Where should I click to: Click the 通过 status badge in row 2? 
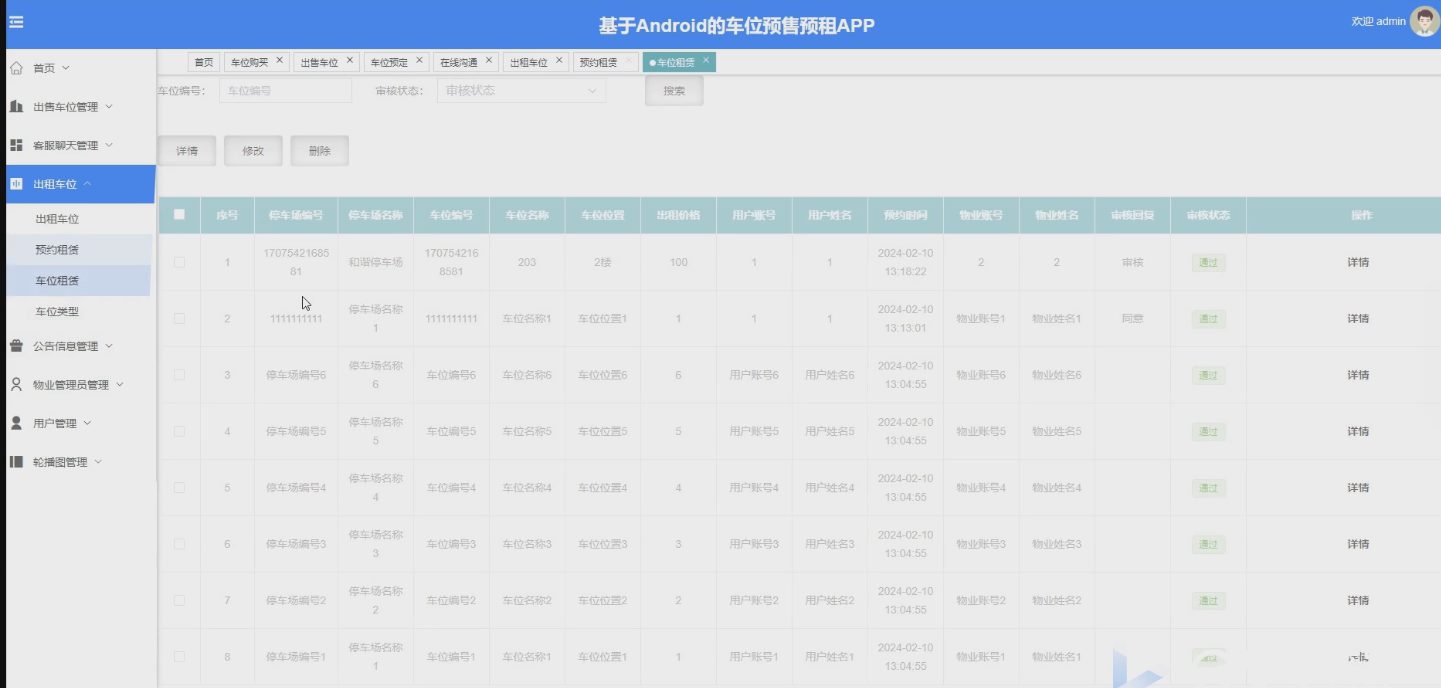point(1208,319)
